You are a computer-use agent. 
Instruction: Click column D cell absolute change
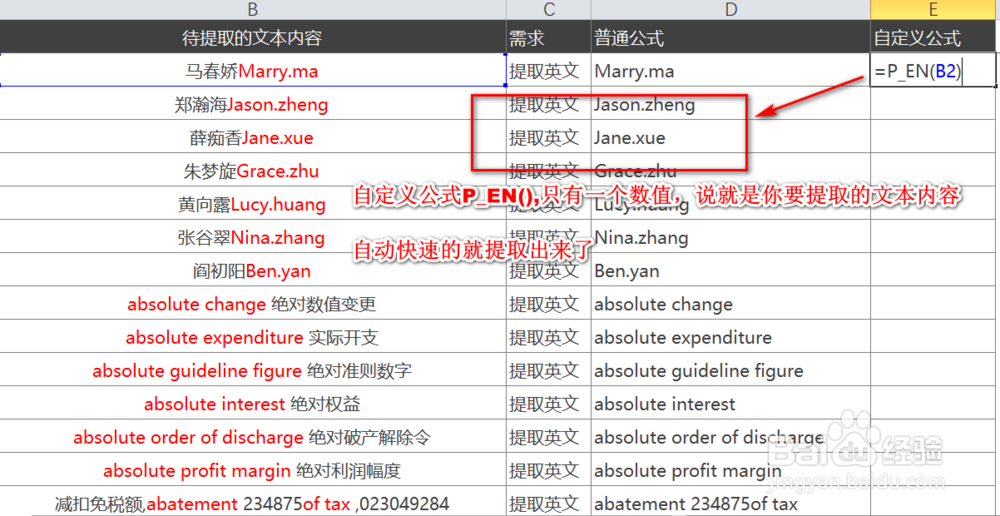click(x=731, y=304)
